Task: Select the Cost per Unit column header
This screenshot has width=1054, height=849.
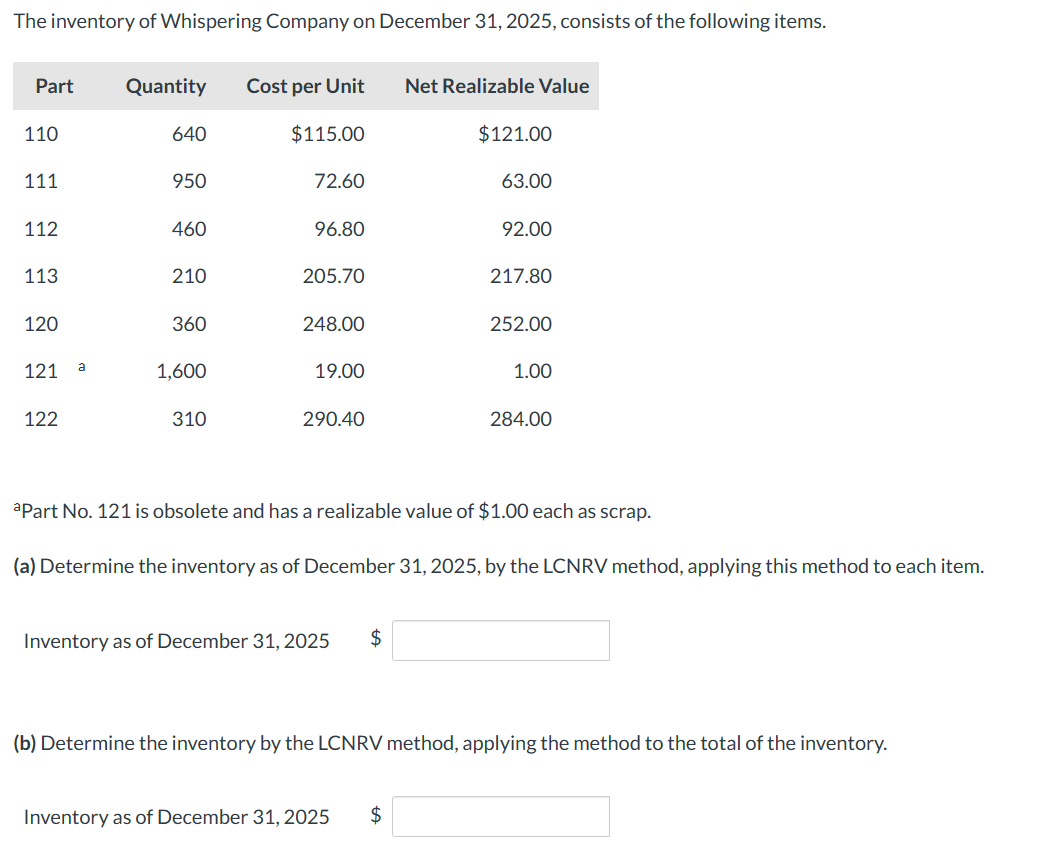Action: tap(305, 86)
